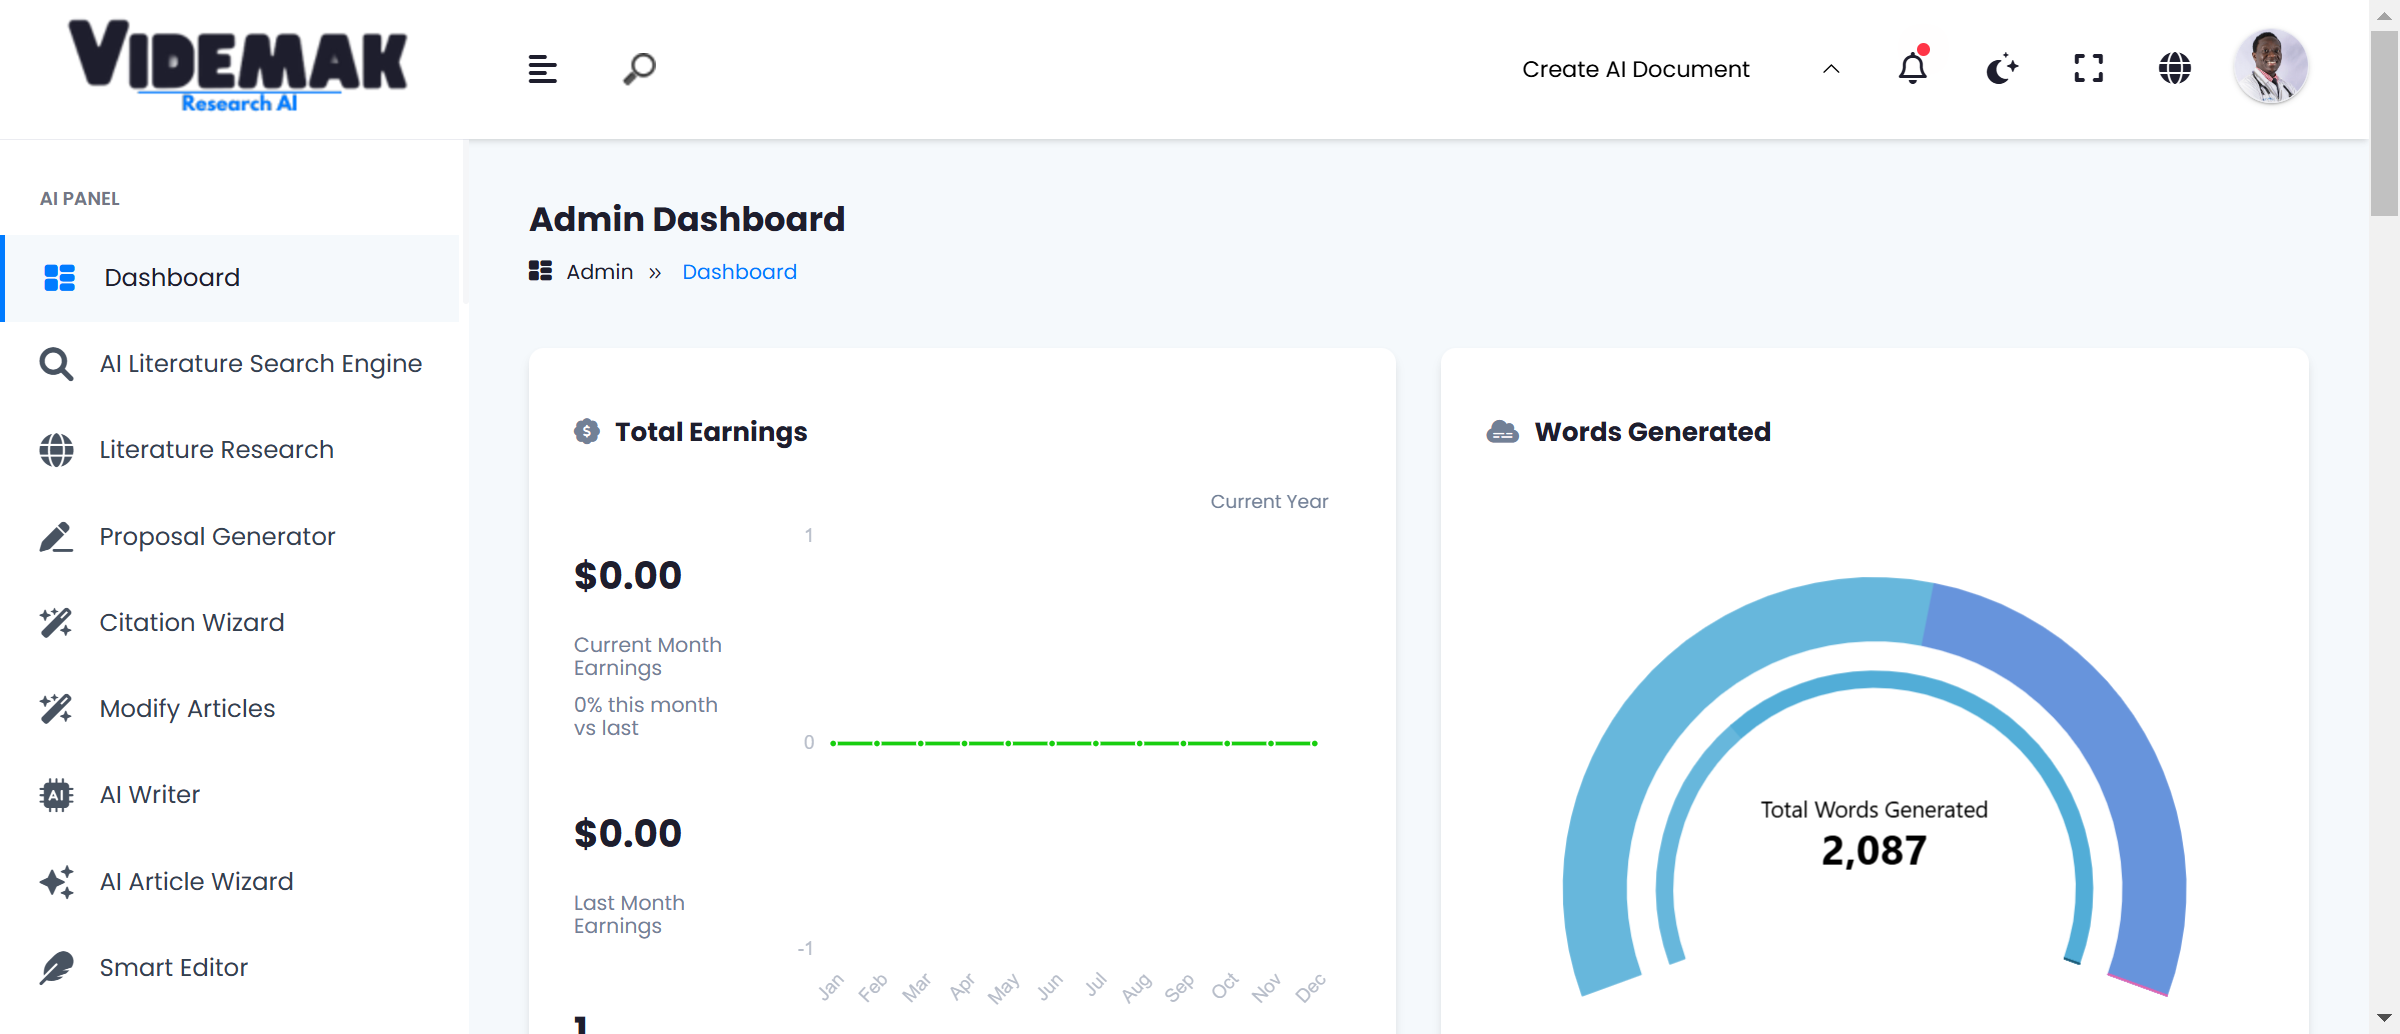Image resolution: width=2400 pixels, height=1034 pixels.
Task: Select Dashboard in the sidebar
Action: click(x=172, y=278)
